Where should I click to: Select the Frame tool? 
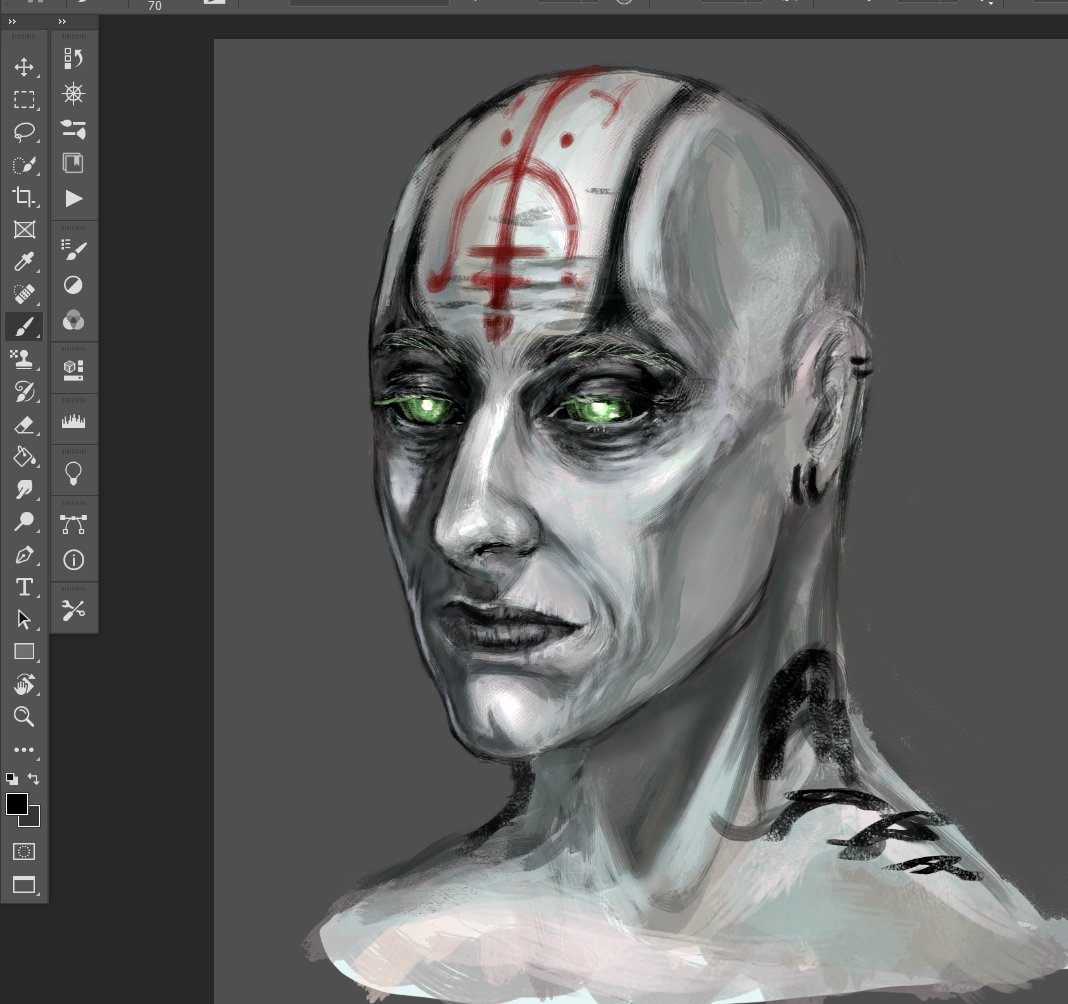24,230
